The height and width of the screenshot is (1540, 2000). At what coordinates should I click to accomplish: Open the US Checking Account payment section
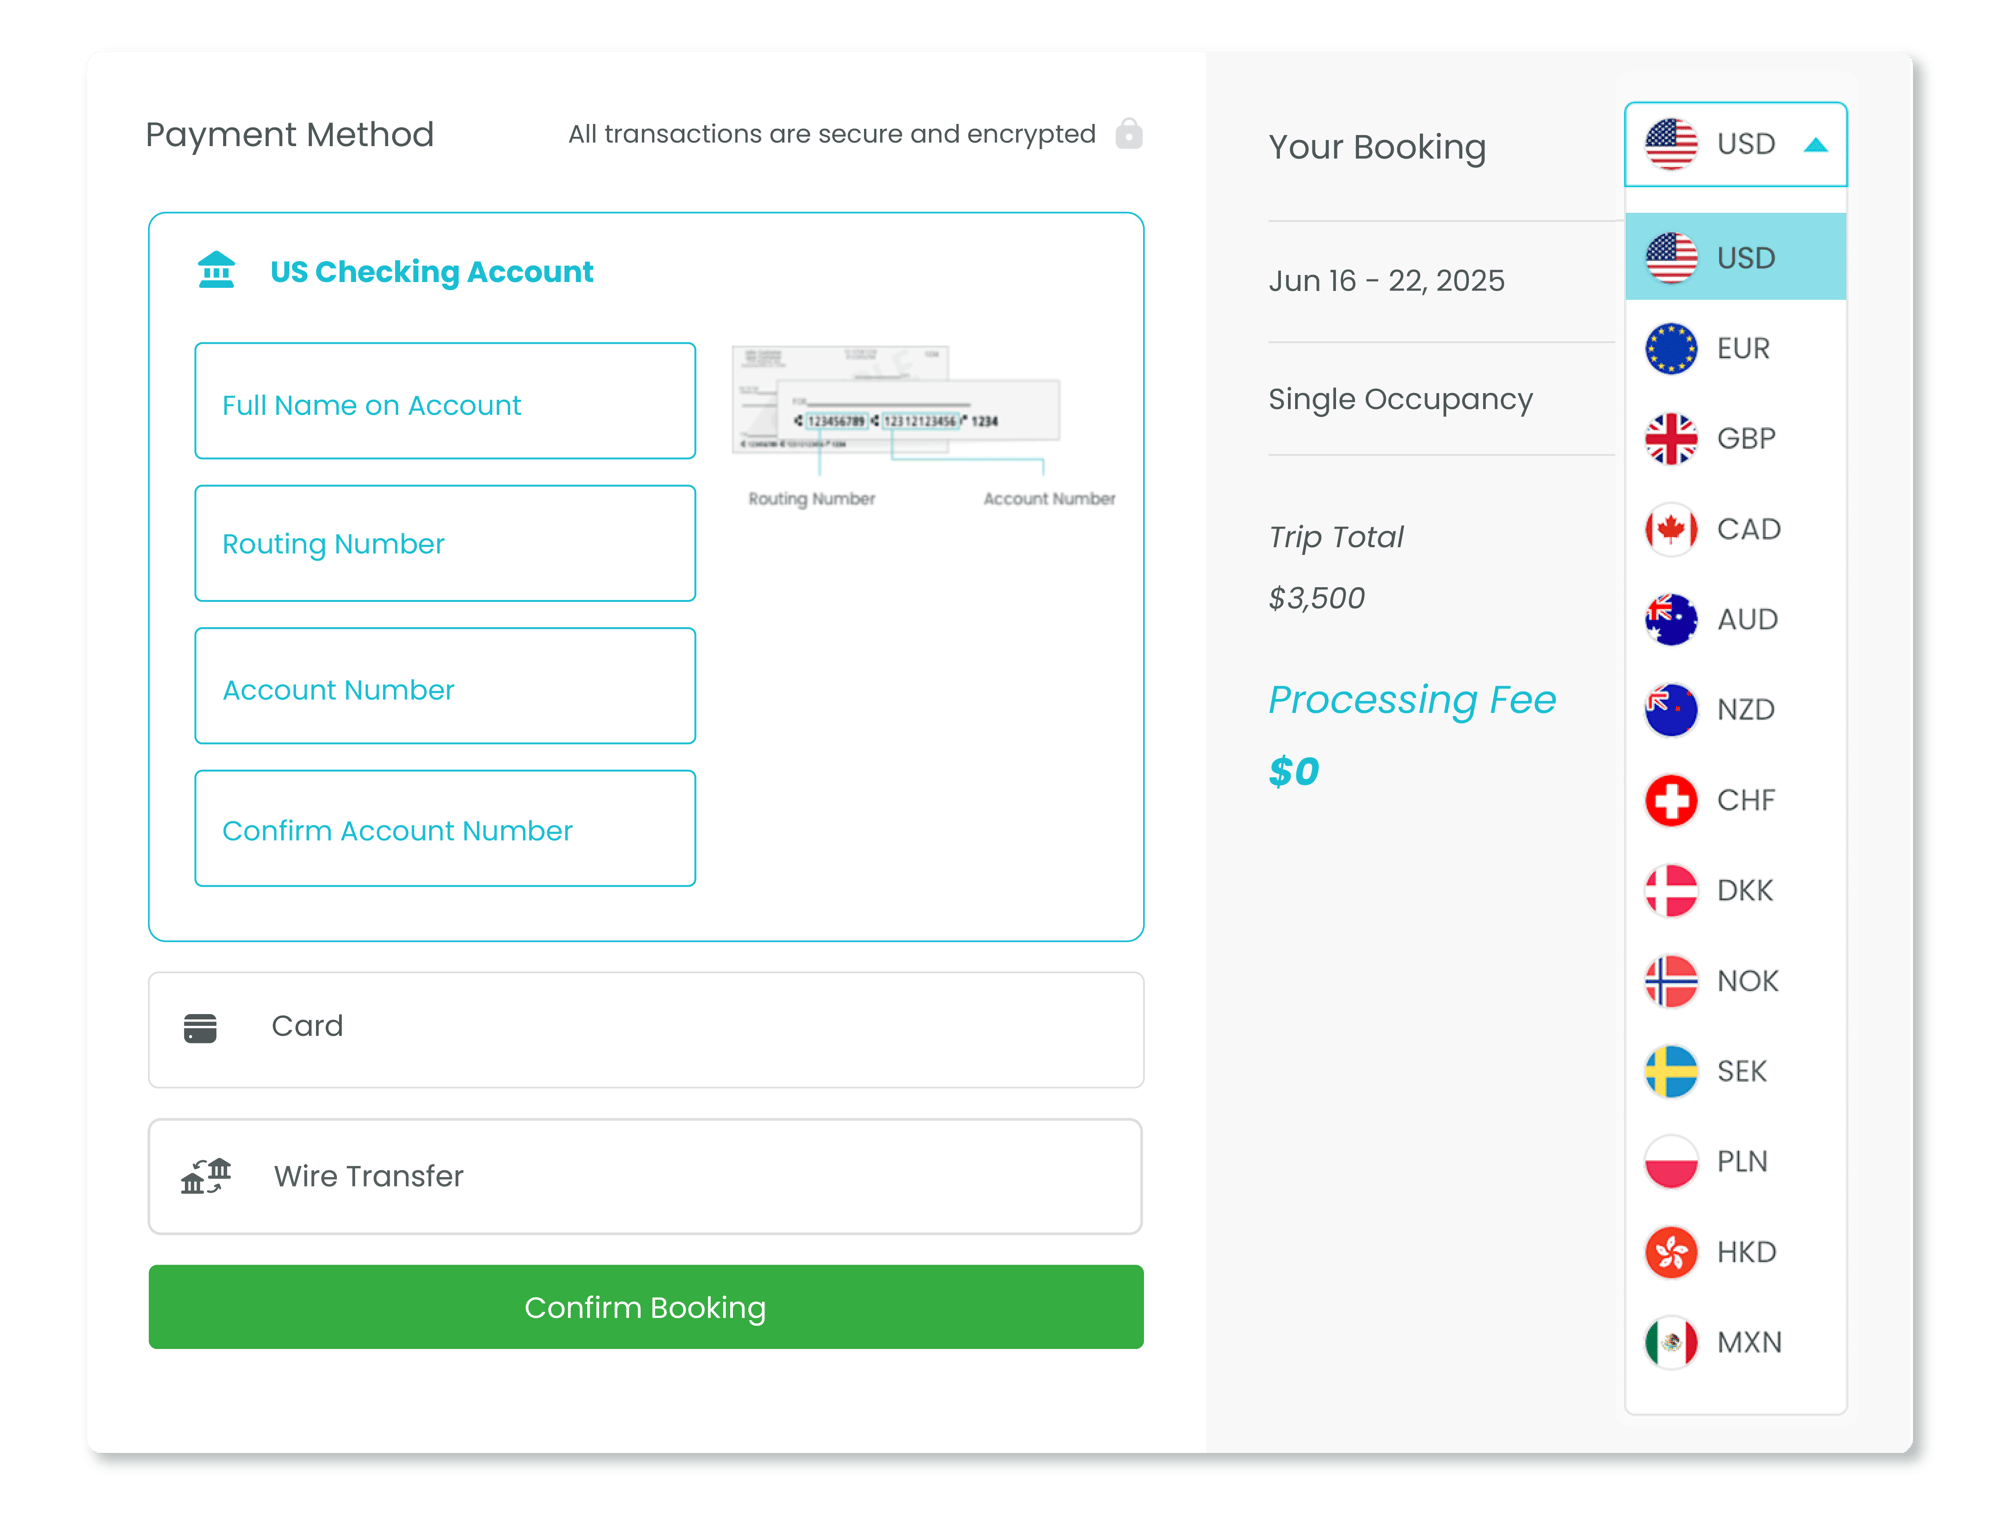[433, 271]
